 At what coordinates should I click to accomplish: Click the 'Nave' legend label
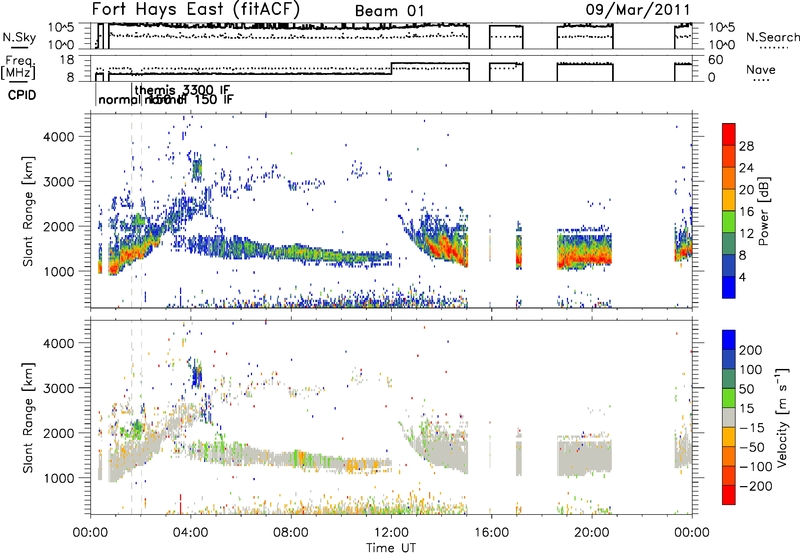tap(761, 69)
